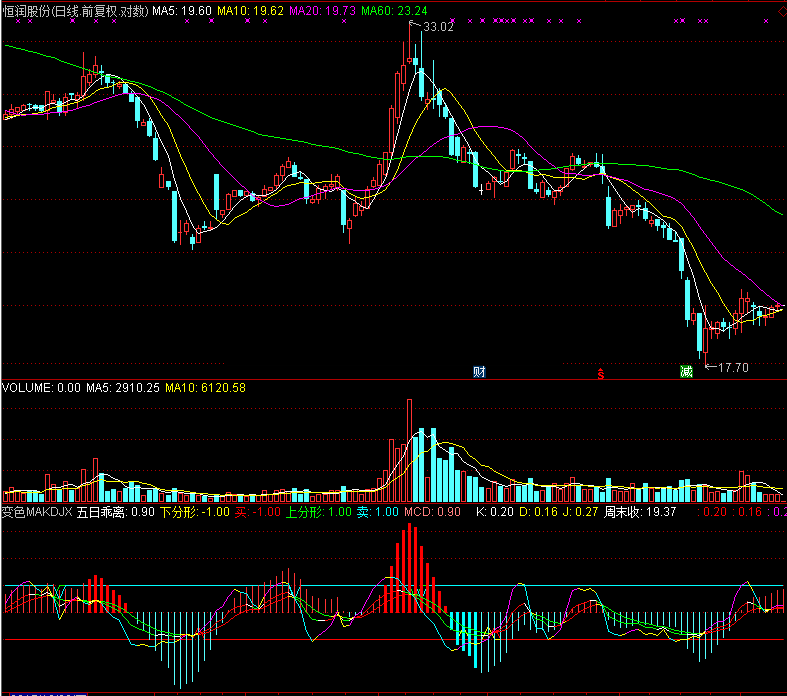Click the volume MA10: 6120.58 label
This screenshot has height=696, width=787.
[x=205, y=388]
